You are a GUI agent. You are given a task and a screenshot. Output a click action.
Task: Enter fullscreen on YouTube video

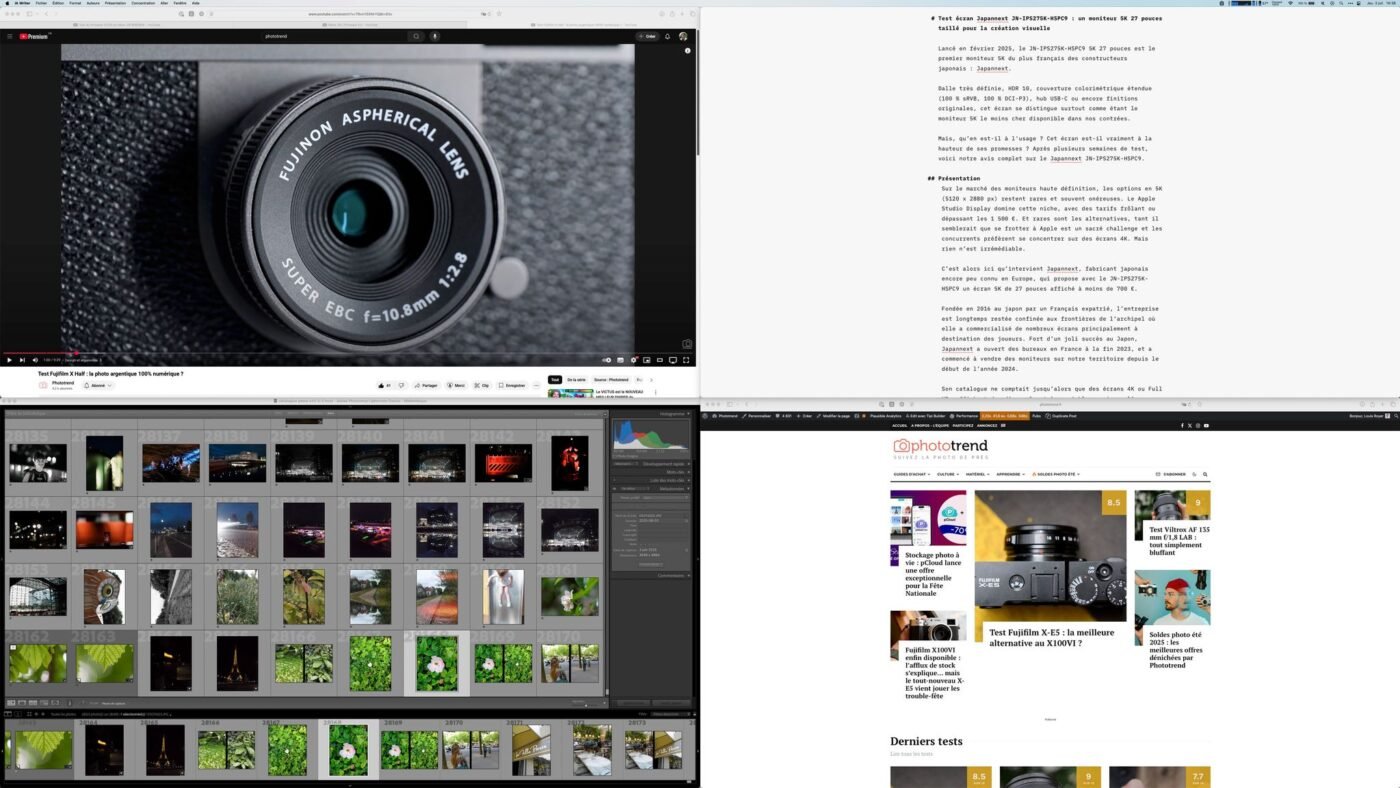point(686,360)
